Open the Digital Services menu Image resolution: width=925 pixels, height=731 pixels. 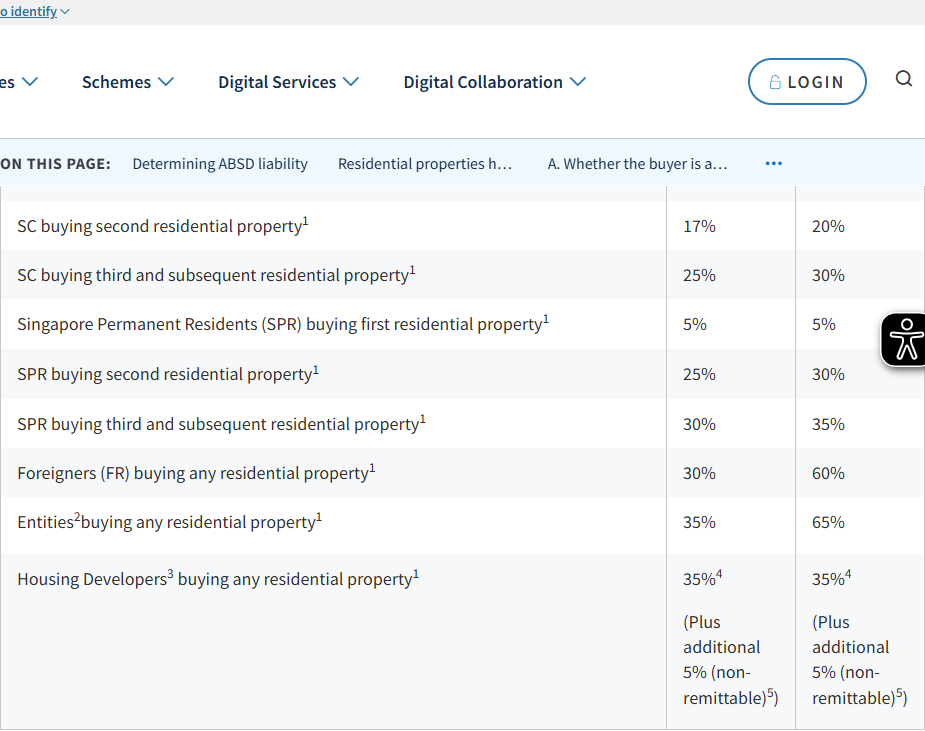pos(277,82)
